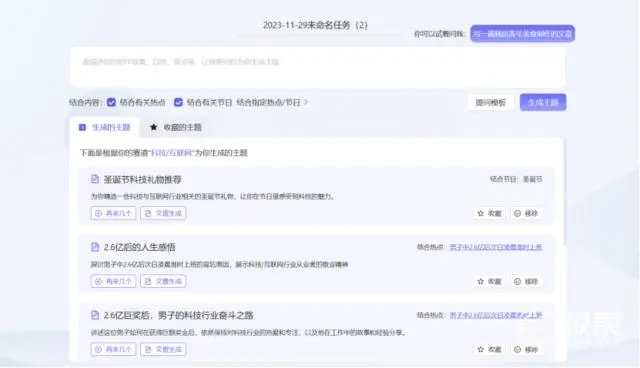
Task: Click the 生成主题 button
Action: pos(543,102)
